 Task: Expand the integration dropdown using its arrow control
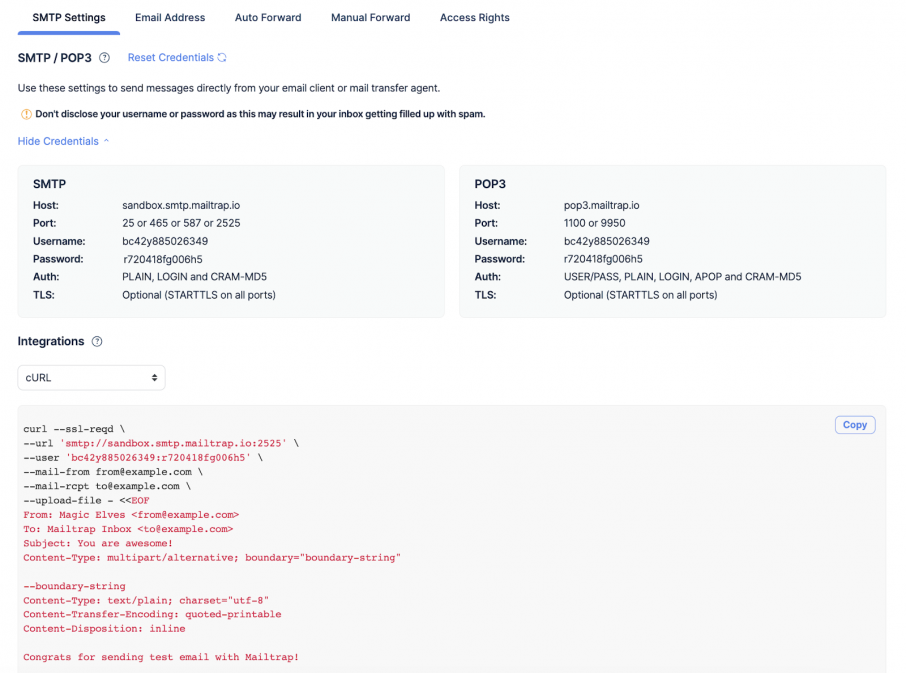click(x=155, y=377)
